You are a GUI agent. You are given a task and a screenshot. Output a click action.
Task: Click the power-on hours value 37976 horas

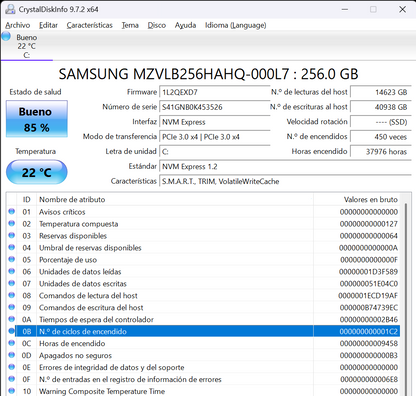click(x=381, y=152)
